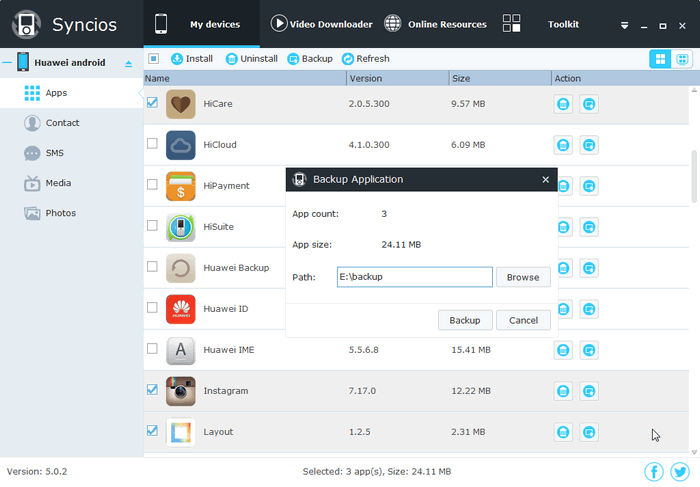700x487 pixels.
Task: Check the HiSuite checkbox
Action: [152, 225]
